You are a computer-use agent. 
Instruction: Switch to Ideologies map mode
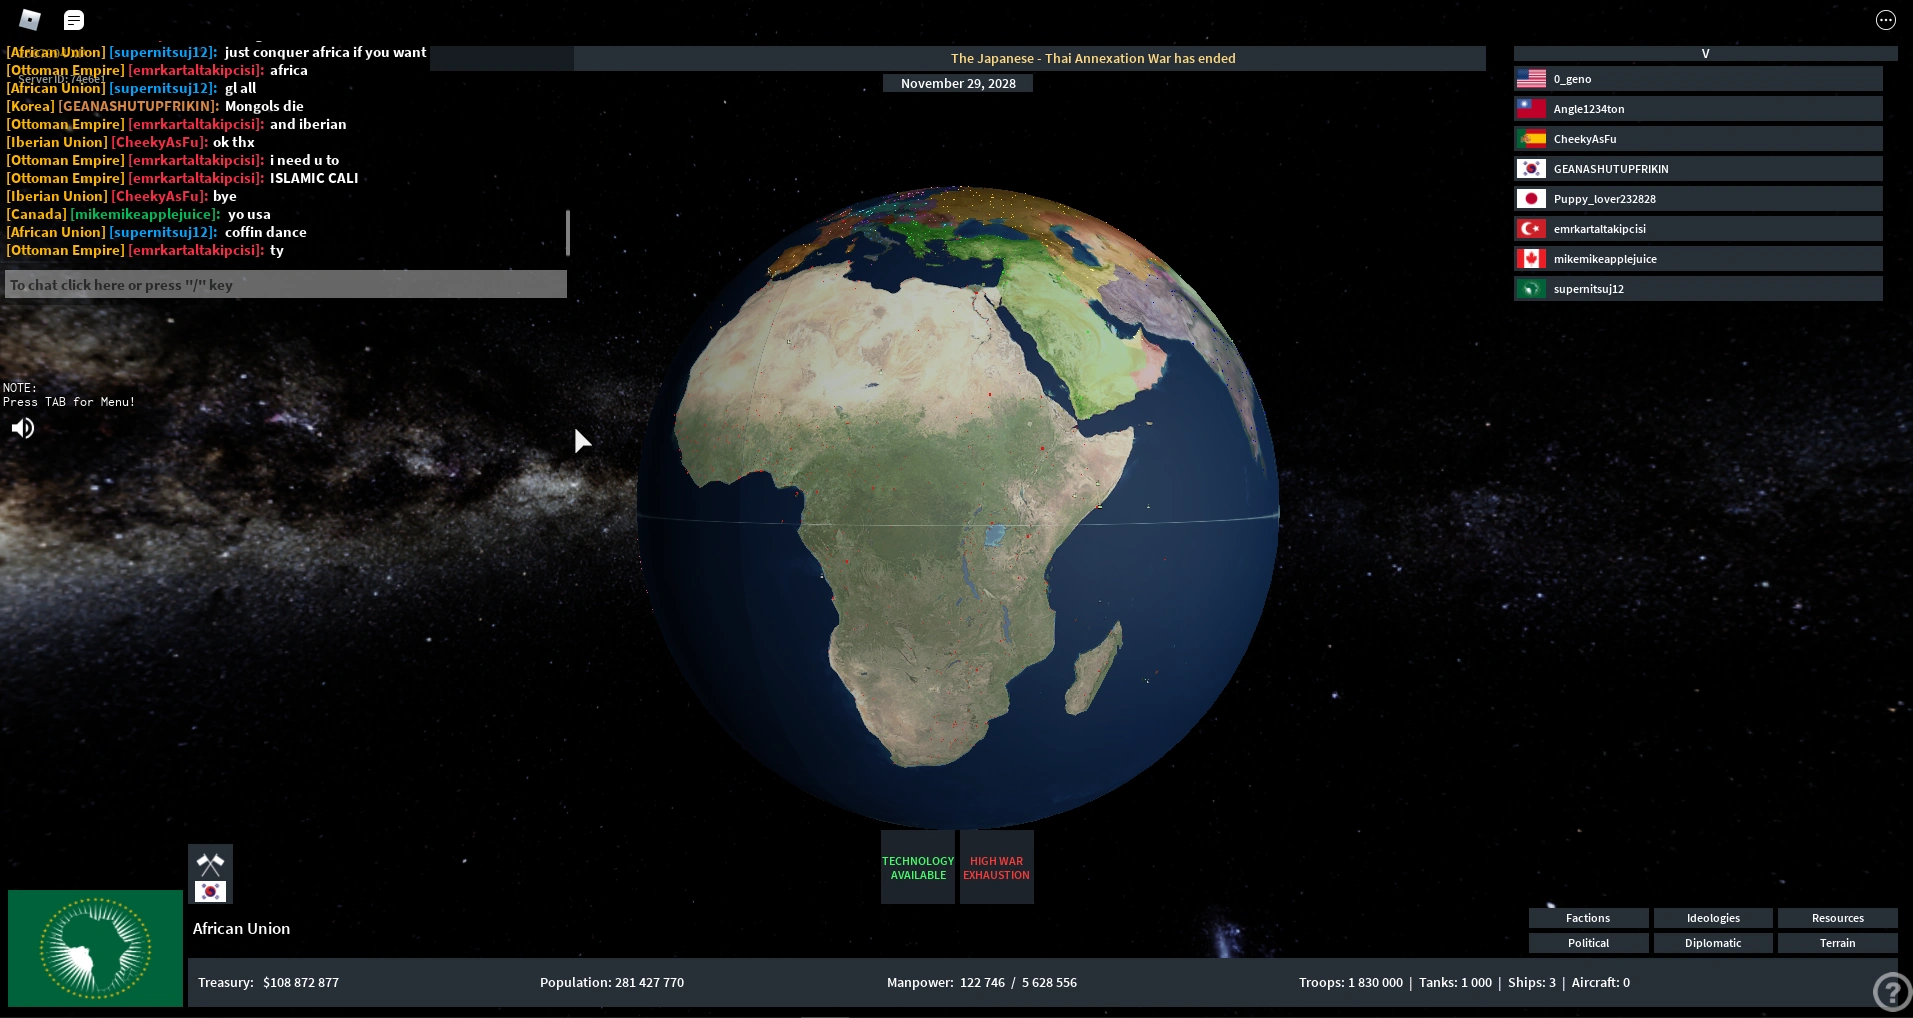coord(1713,918)
